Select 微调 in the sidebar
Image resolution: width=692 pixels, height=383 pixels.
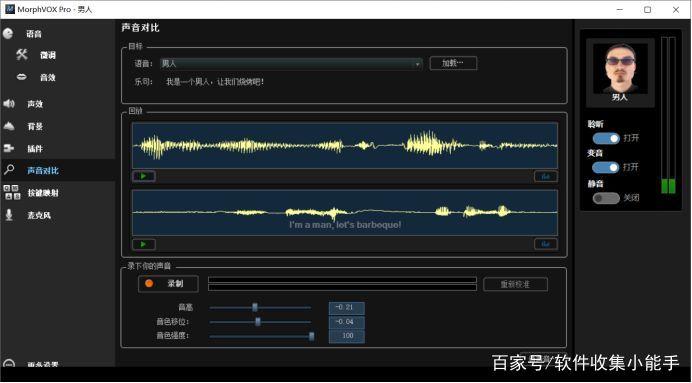pyautogui.click(x=48, y=55)
